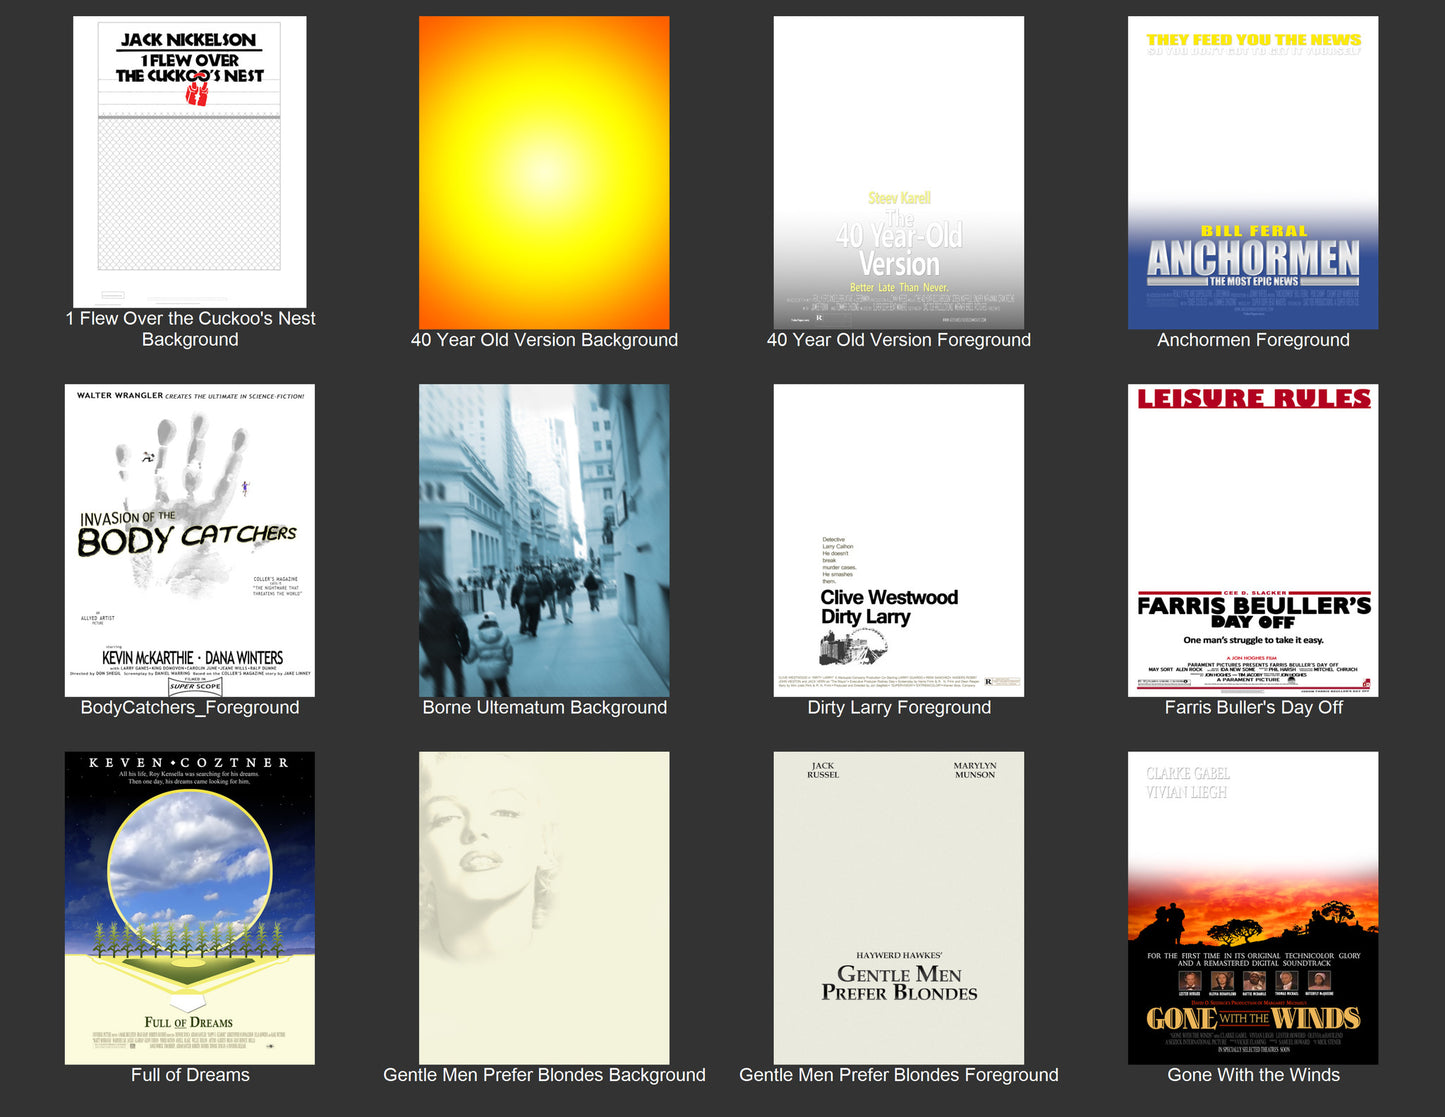1445x1117 pixels.
Task: Open the Farris Beuller's Day Off poster
Action: click(x=1252, y=540)
